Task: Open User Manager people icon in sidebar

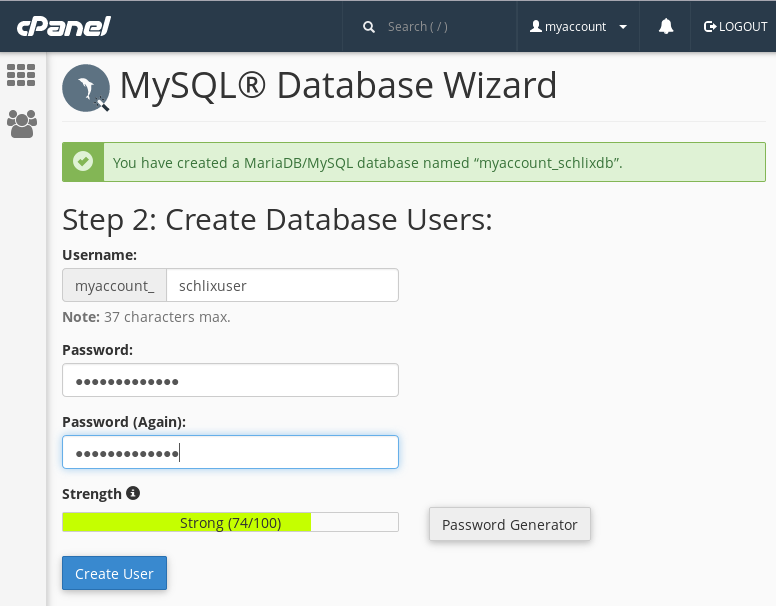Action: [x=22, y=124]
